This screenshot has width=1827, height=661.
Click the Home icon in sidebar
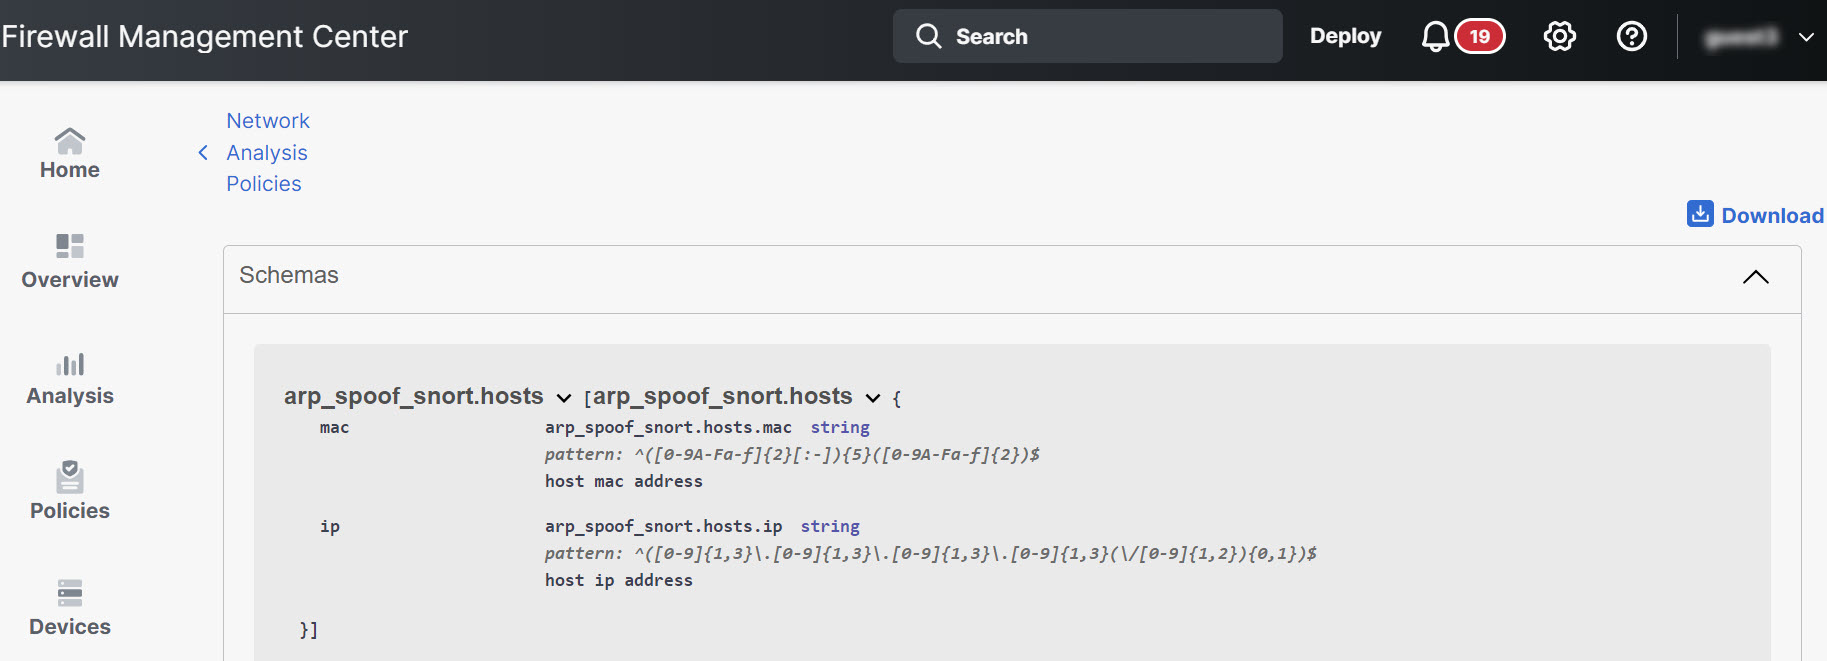coord(69,140)
